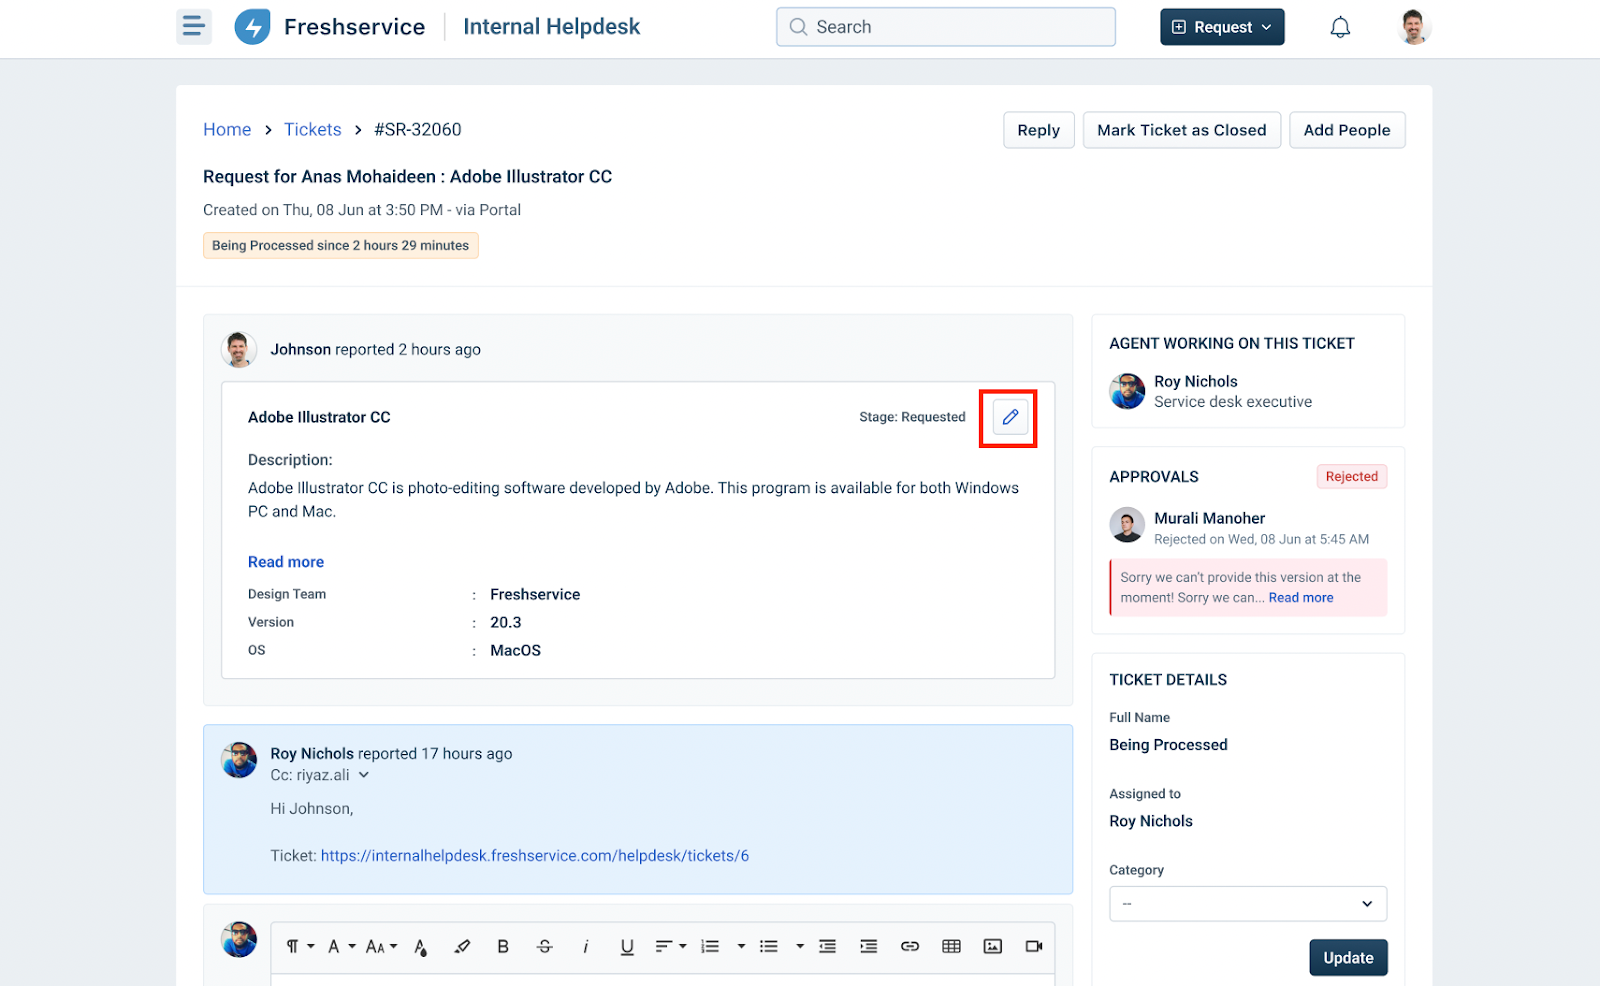Click the Stage: Requested label
The image size is (1600, 986).
point(912,417)
